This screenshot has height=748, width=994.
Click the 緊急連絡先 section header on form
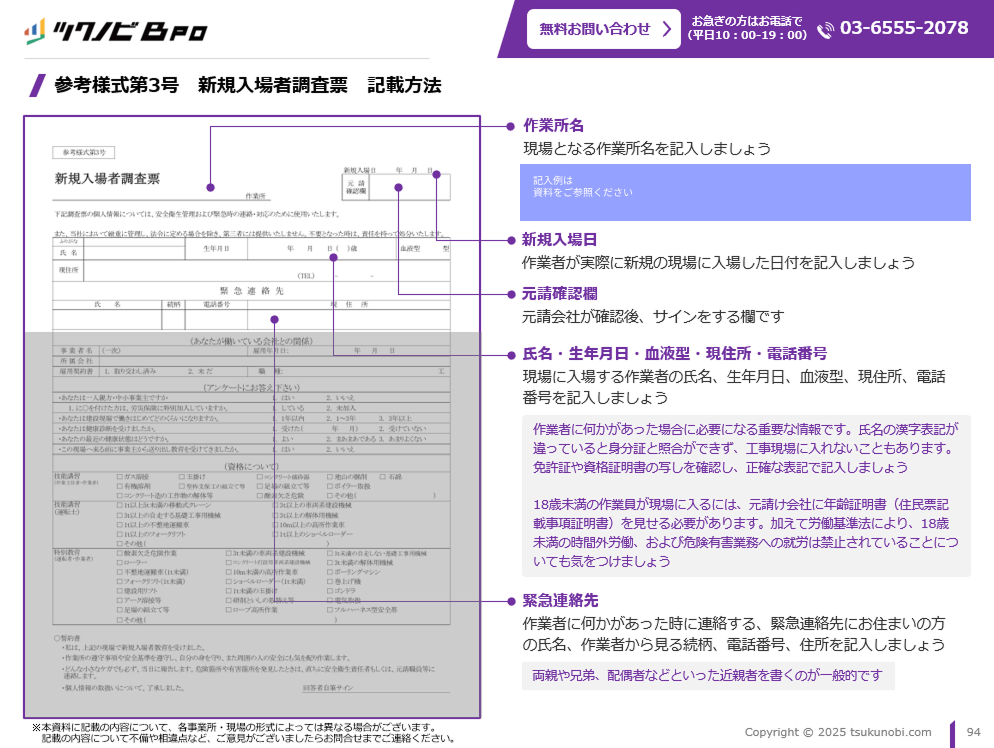coord(252,291)
